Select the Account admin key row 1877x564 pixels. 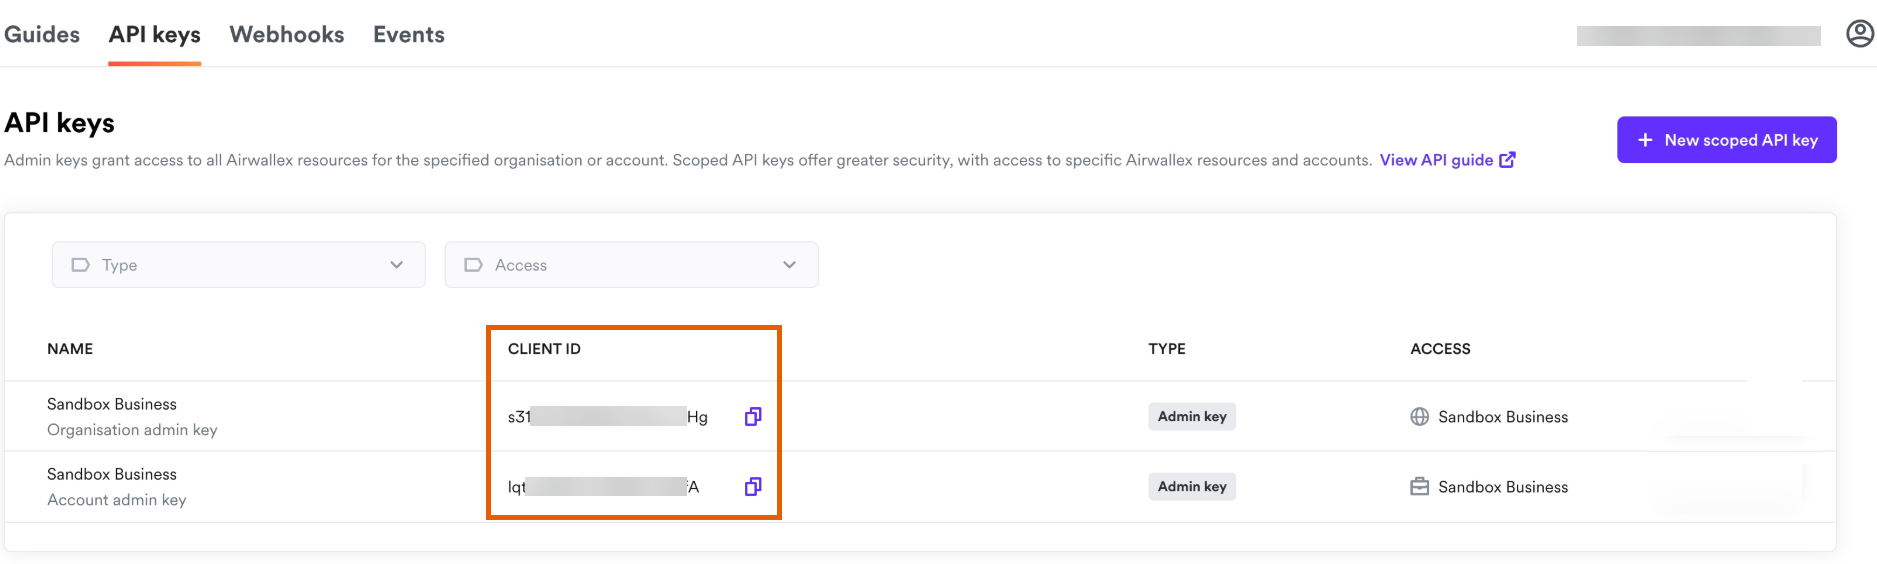pos(920,487)
